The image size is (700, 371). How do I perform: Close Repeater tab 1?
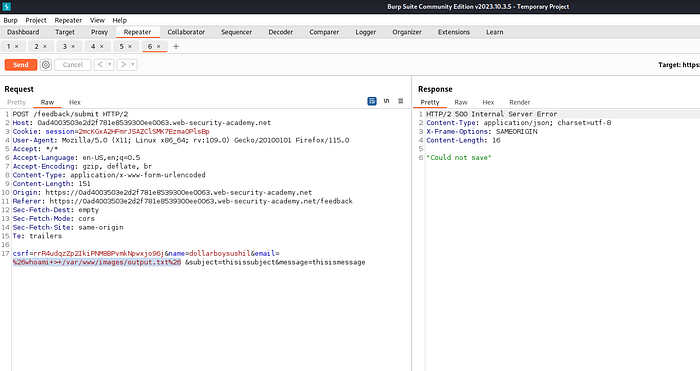[x=17, y=46]
